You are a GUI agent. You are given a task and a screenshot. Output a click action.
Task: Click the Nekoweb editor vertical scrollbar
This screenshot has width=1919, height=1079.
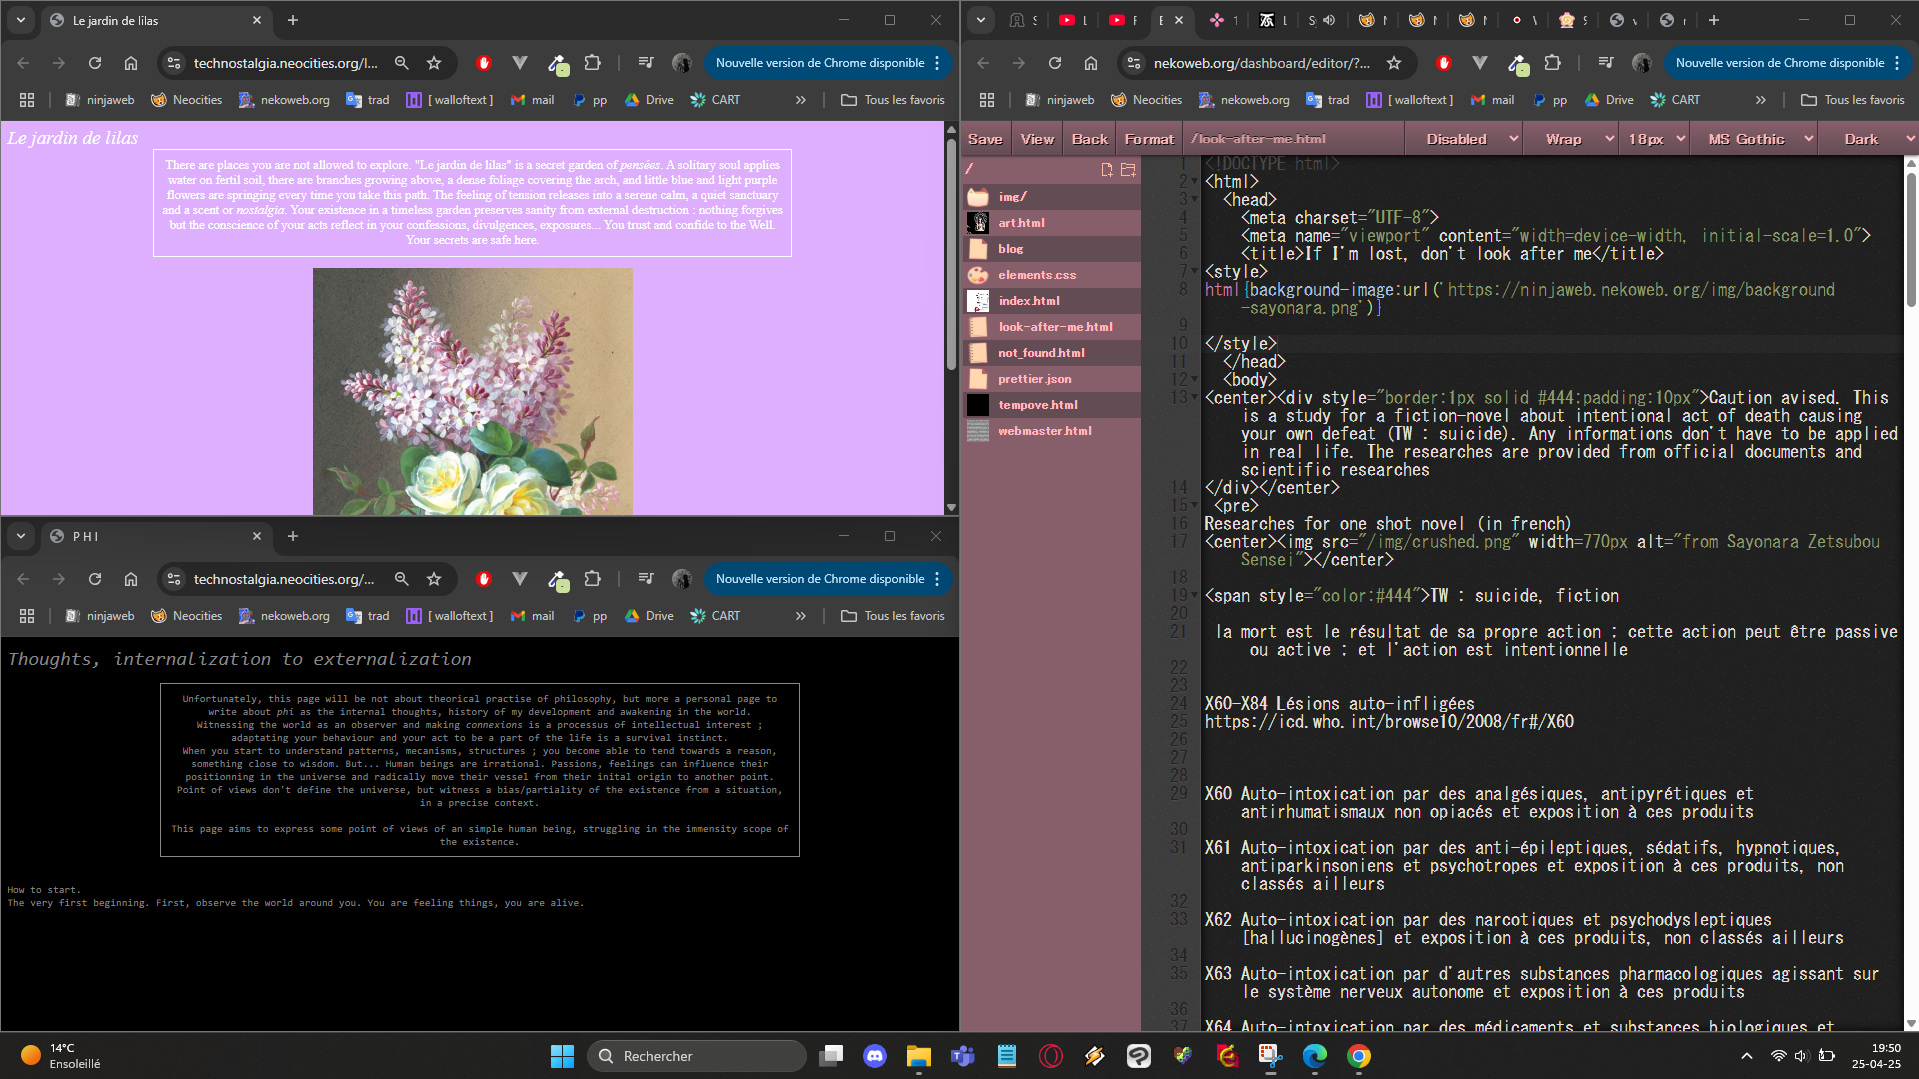(1911, 240)
